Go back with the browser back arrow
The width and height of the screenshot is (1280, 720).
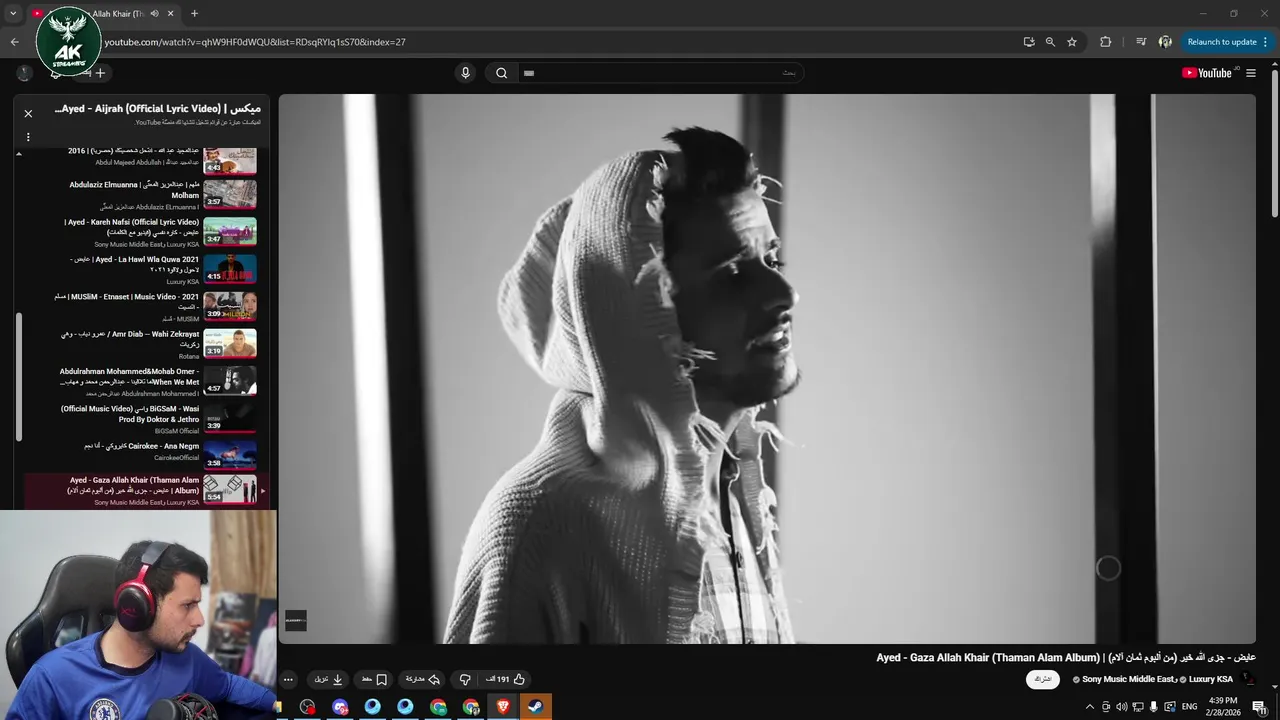tap(14, 42)
